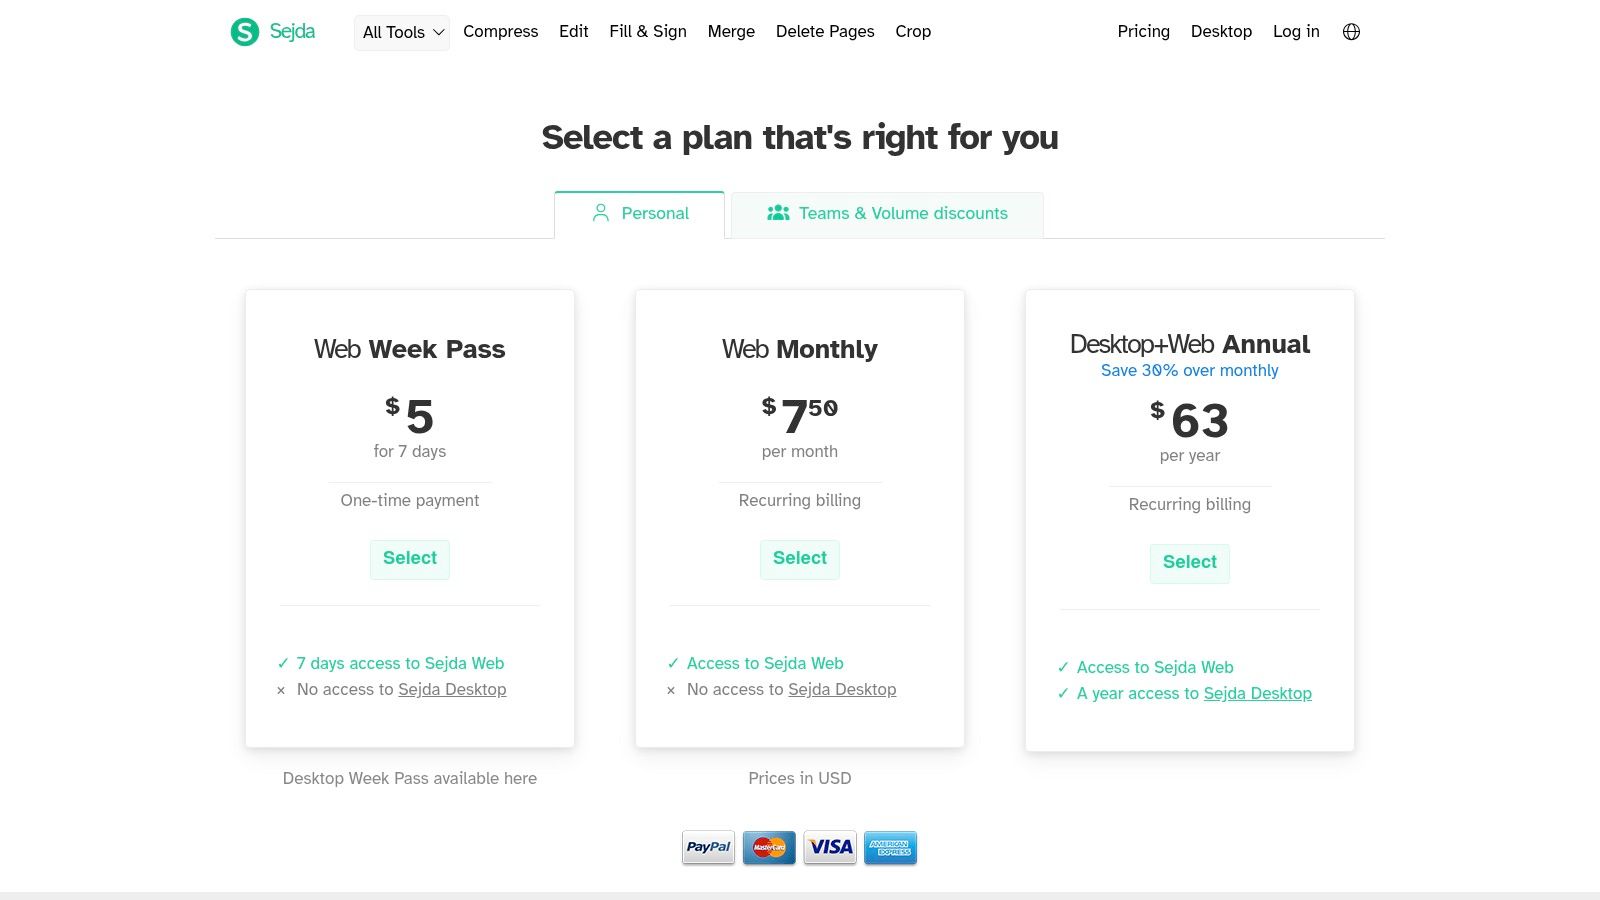
Task: Go to Delete Pages tool
Action: click(x=825, y=32)
